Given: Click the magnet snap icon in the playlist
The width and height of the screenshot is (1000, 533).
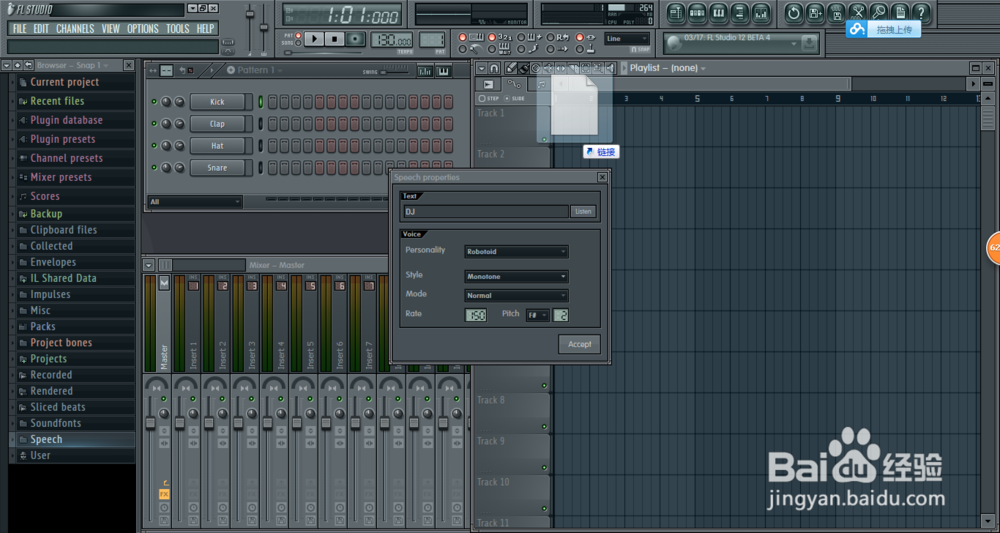Looking at the screenshot, I should [494, 68].
